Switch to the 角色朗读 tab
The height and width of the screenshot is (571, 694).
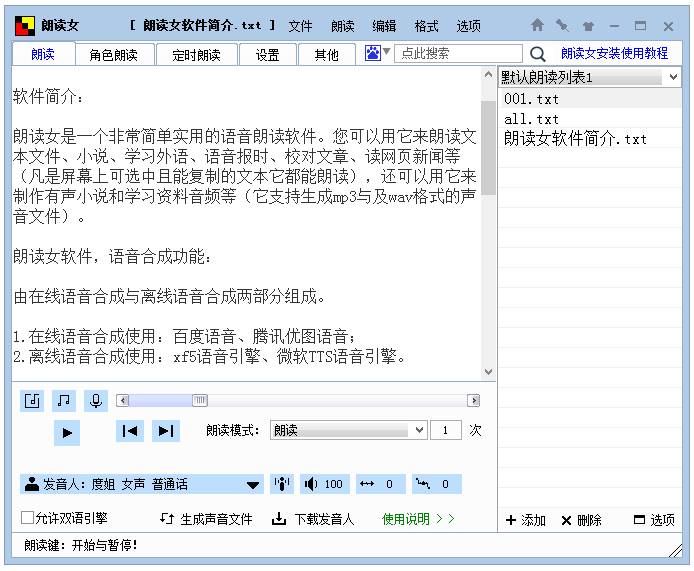[x=120, y=55]
